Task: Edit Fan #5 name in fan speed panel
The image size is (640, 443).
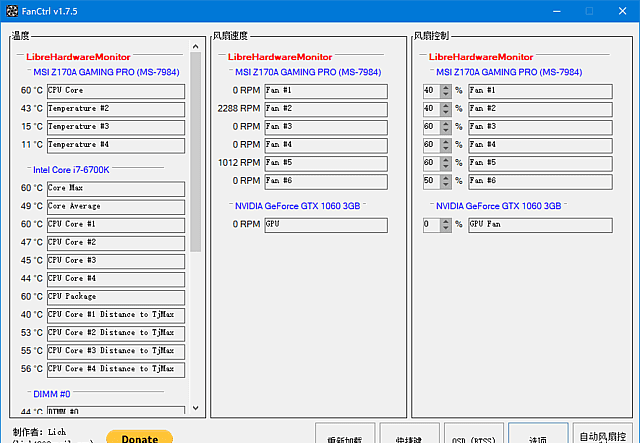Action: click(326, 163)
